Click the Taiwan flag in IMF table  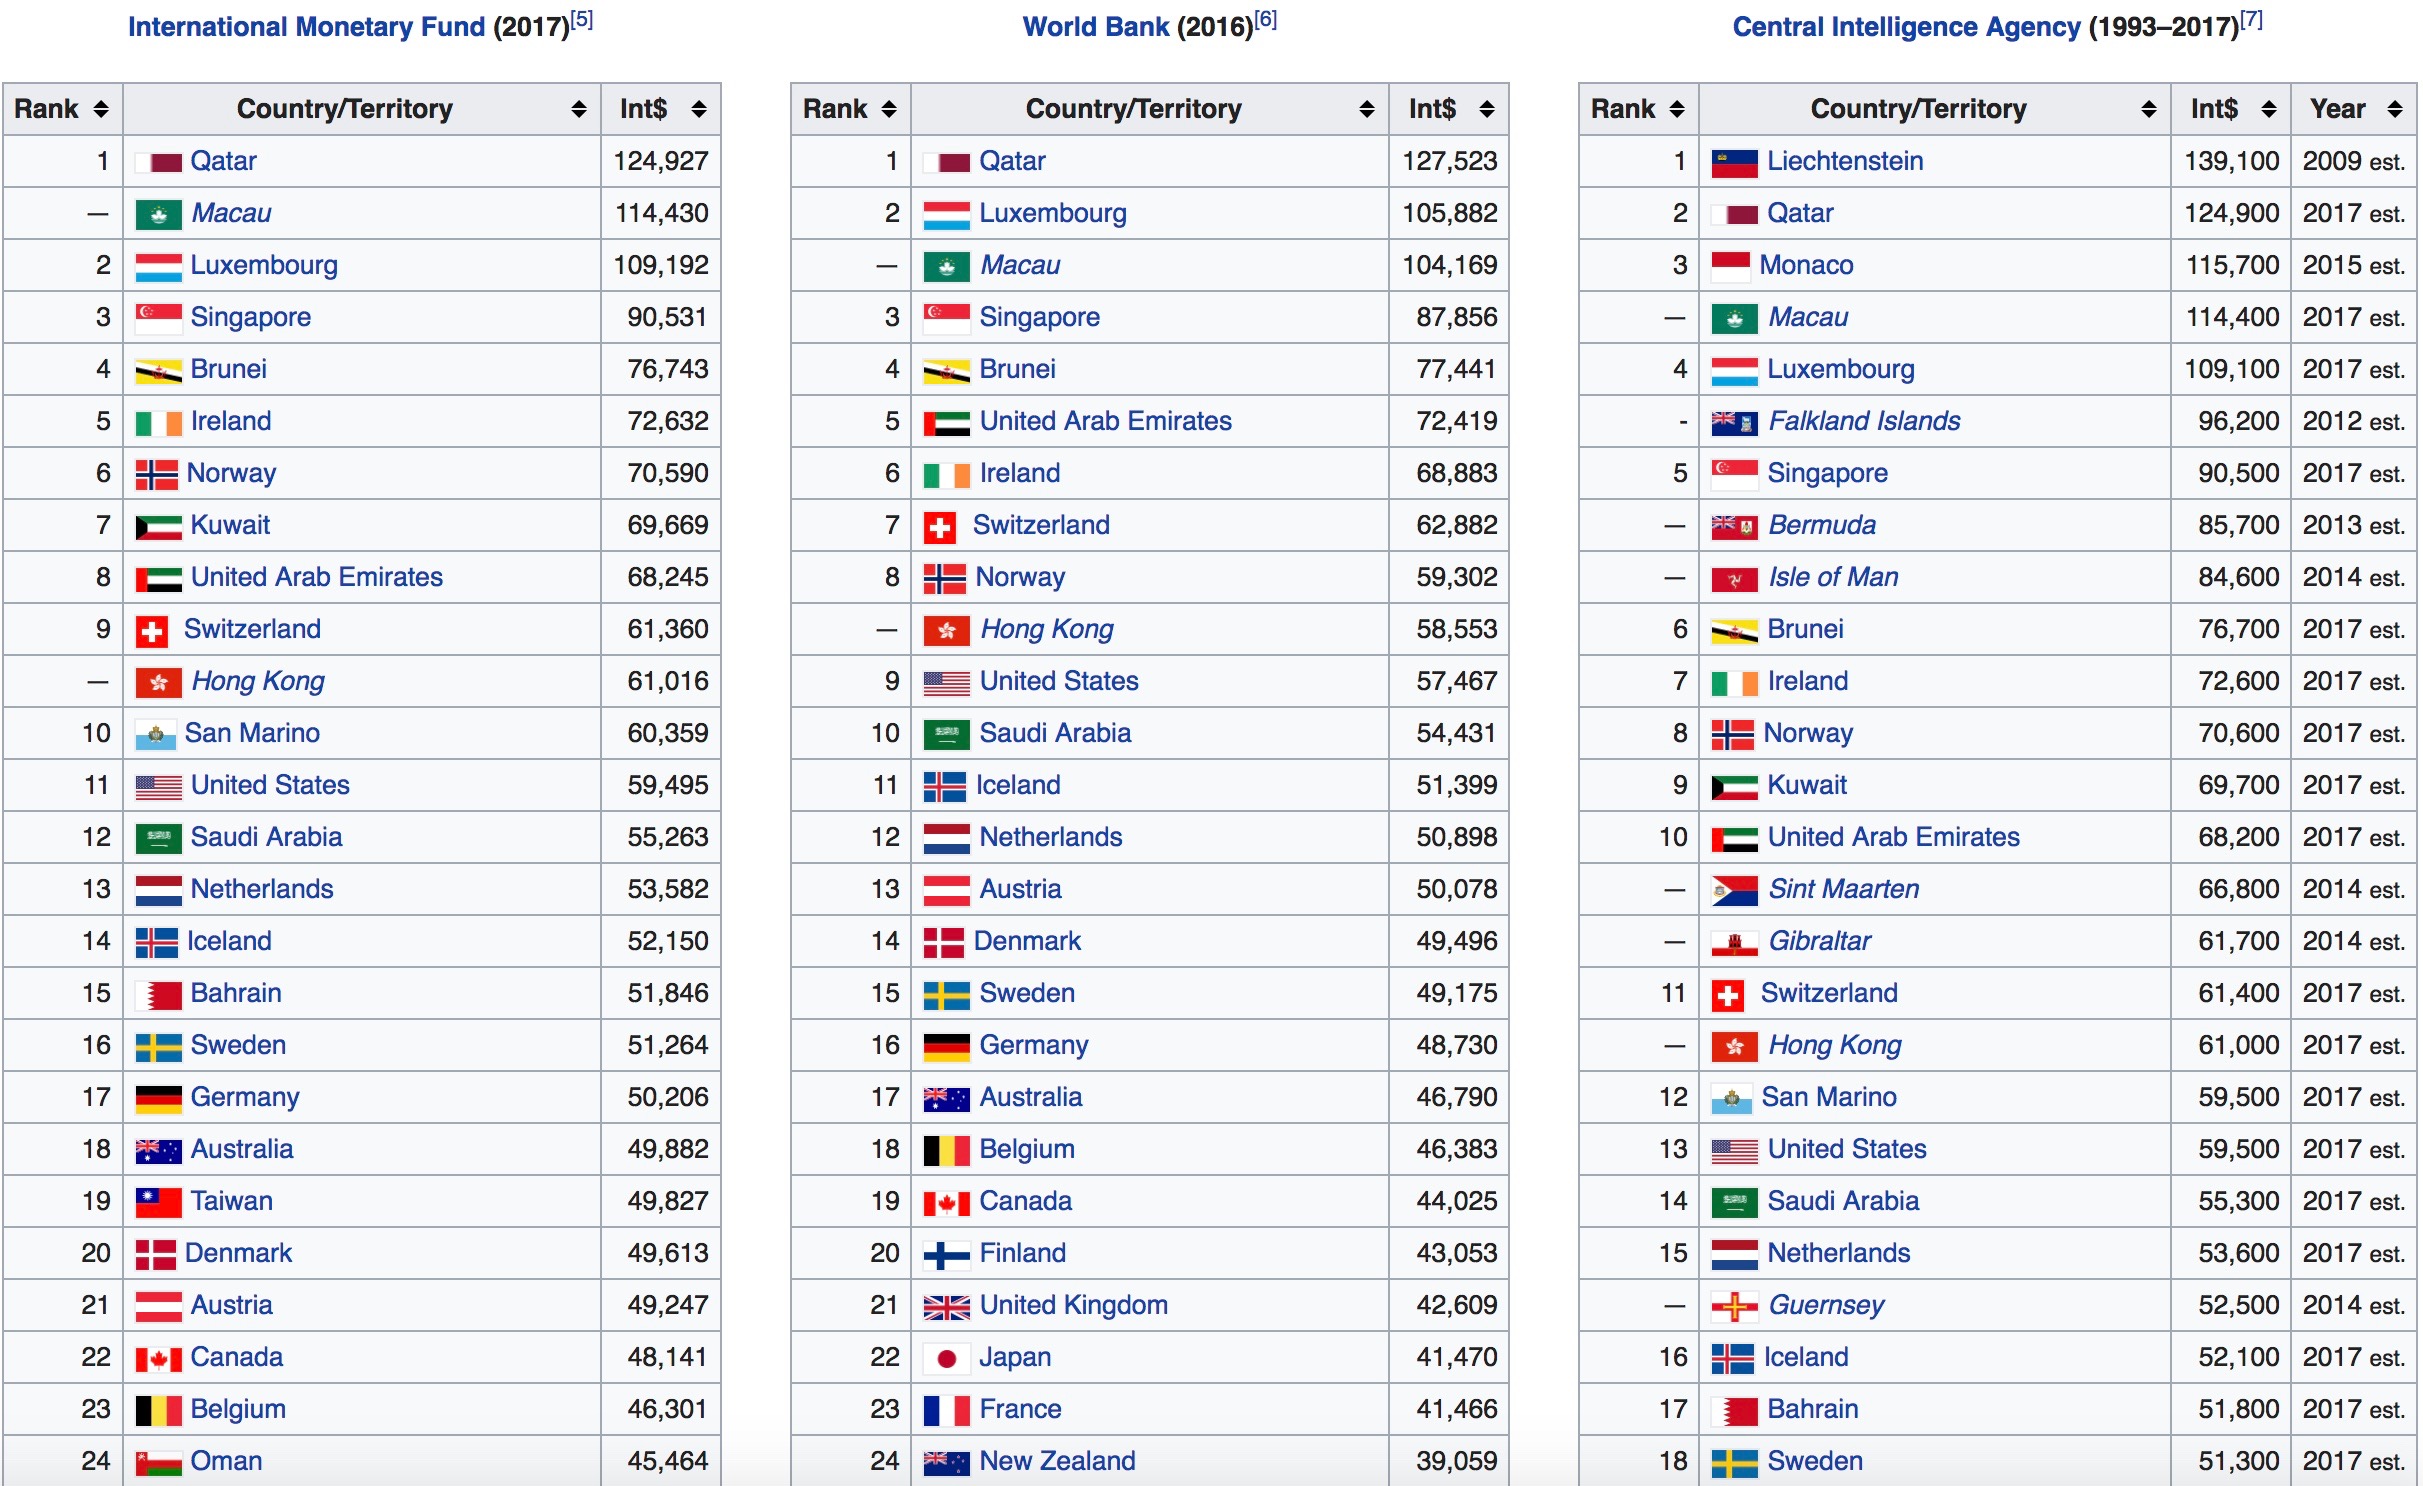coord(158,1203)
